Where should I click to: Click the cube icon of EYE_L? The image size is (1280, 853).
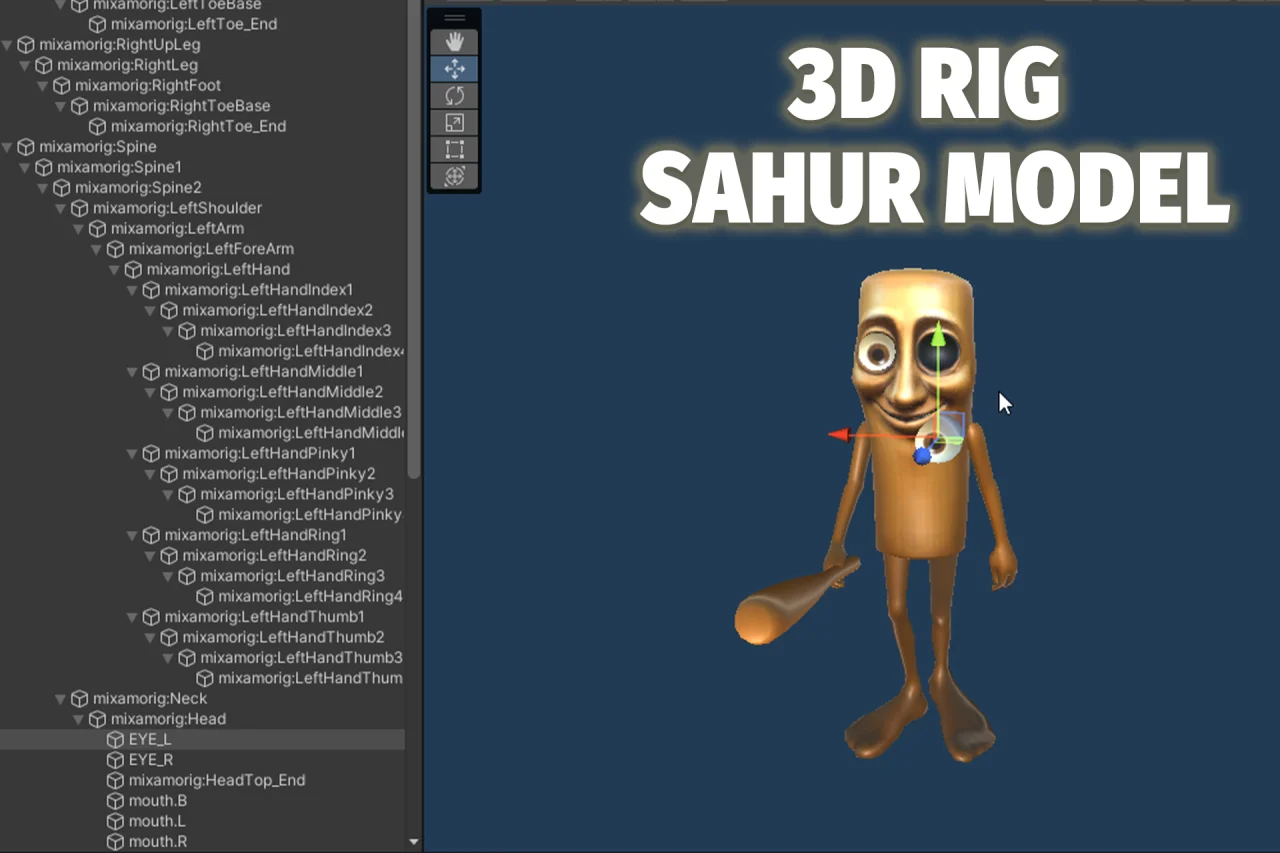tap(116, 739)
